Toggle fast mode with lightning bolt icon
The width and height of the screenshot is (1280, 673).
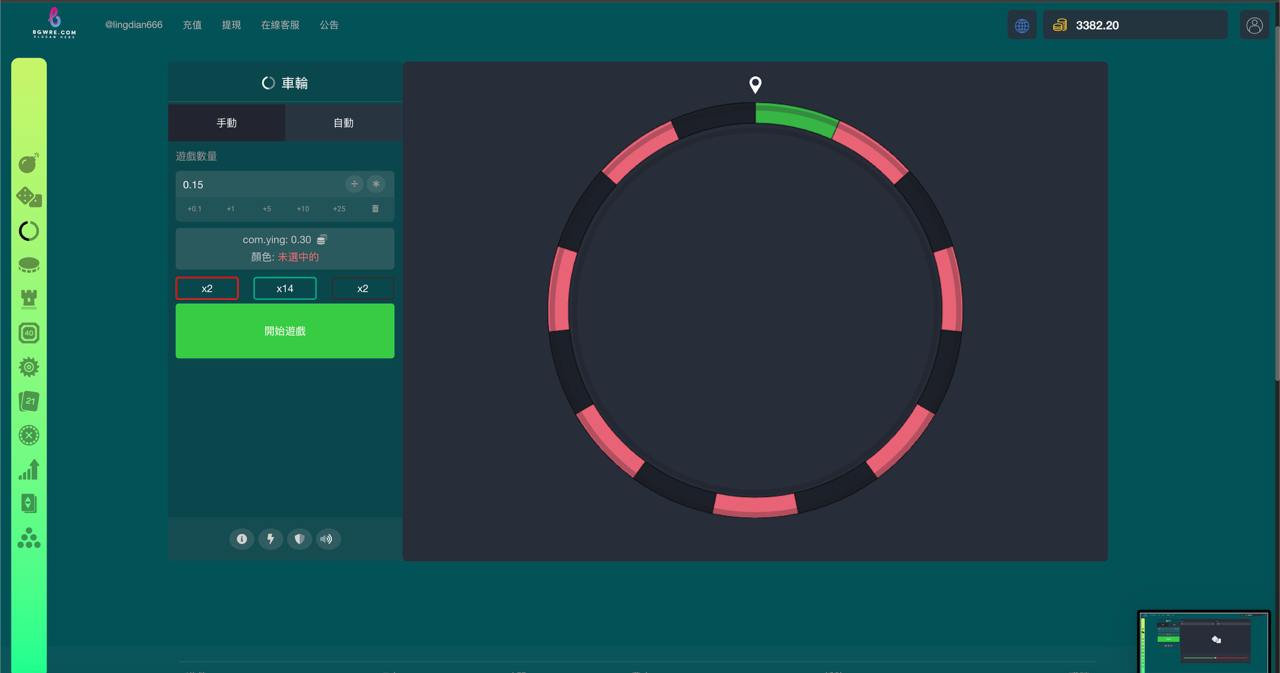[x=270, y=539]
